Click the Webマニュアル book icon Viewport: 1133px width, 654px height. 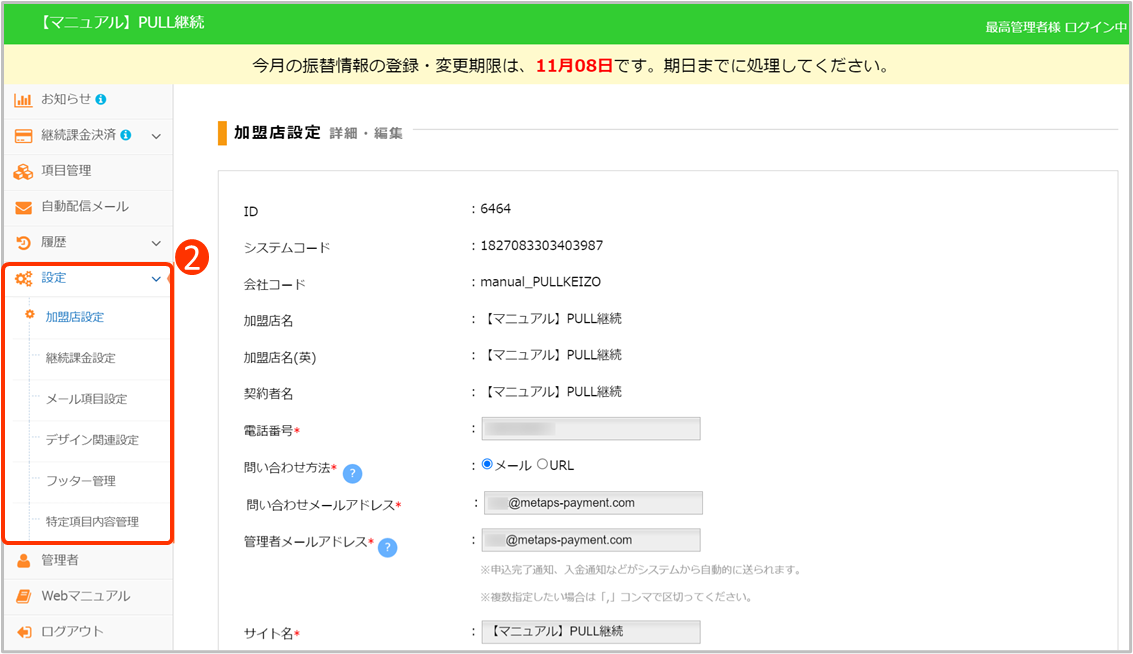23,597
